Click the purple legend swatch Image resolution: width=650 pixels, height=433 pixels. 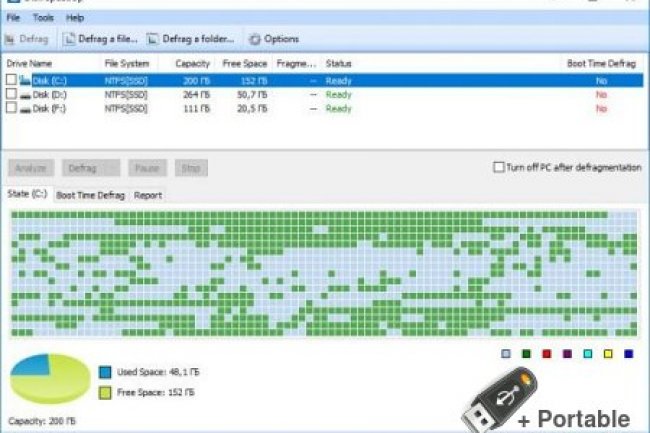tap(567, 353)
